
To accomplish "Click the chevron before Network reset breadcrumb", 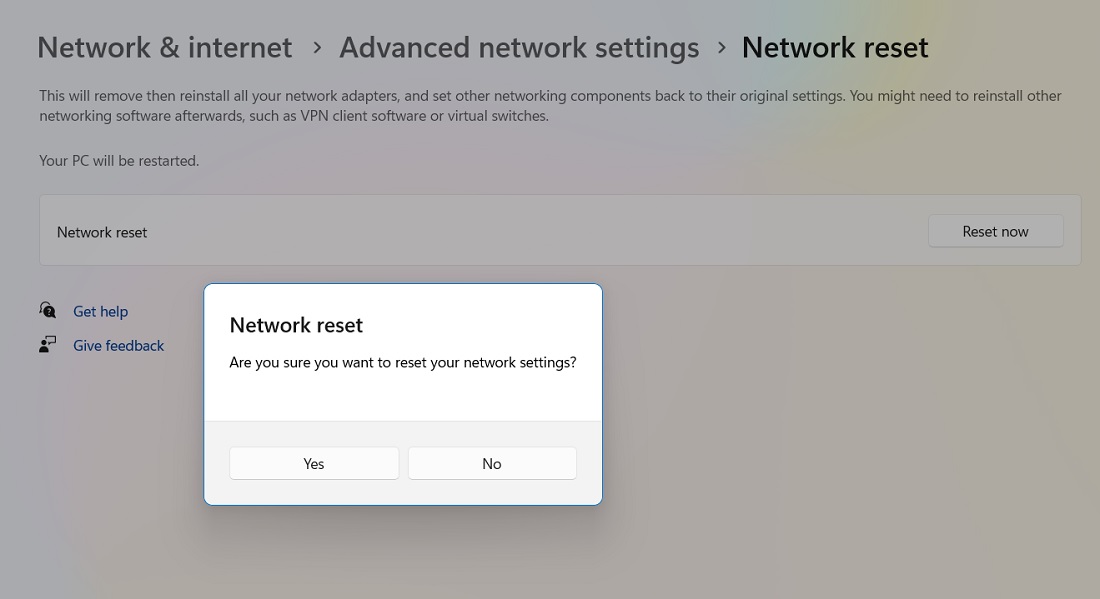I will click(x=722, y=47).
